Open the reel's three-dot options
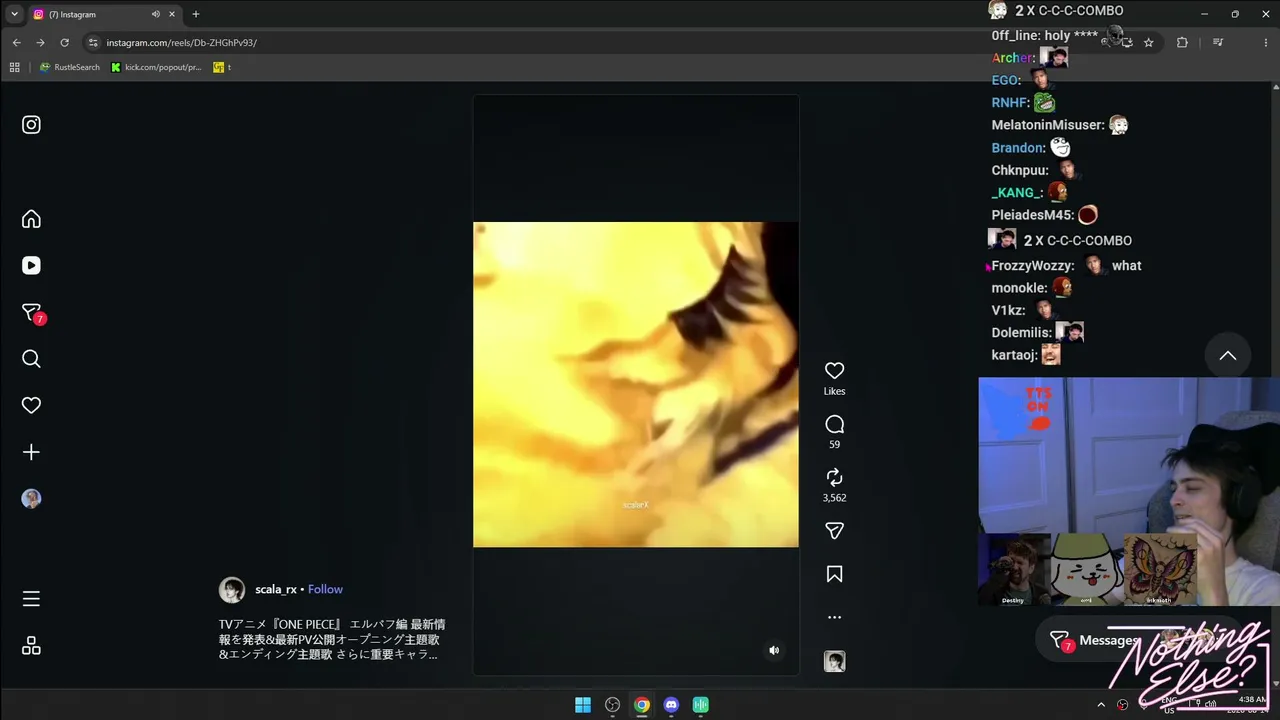 834,617
